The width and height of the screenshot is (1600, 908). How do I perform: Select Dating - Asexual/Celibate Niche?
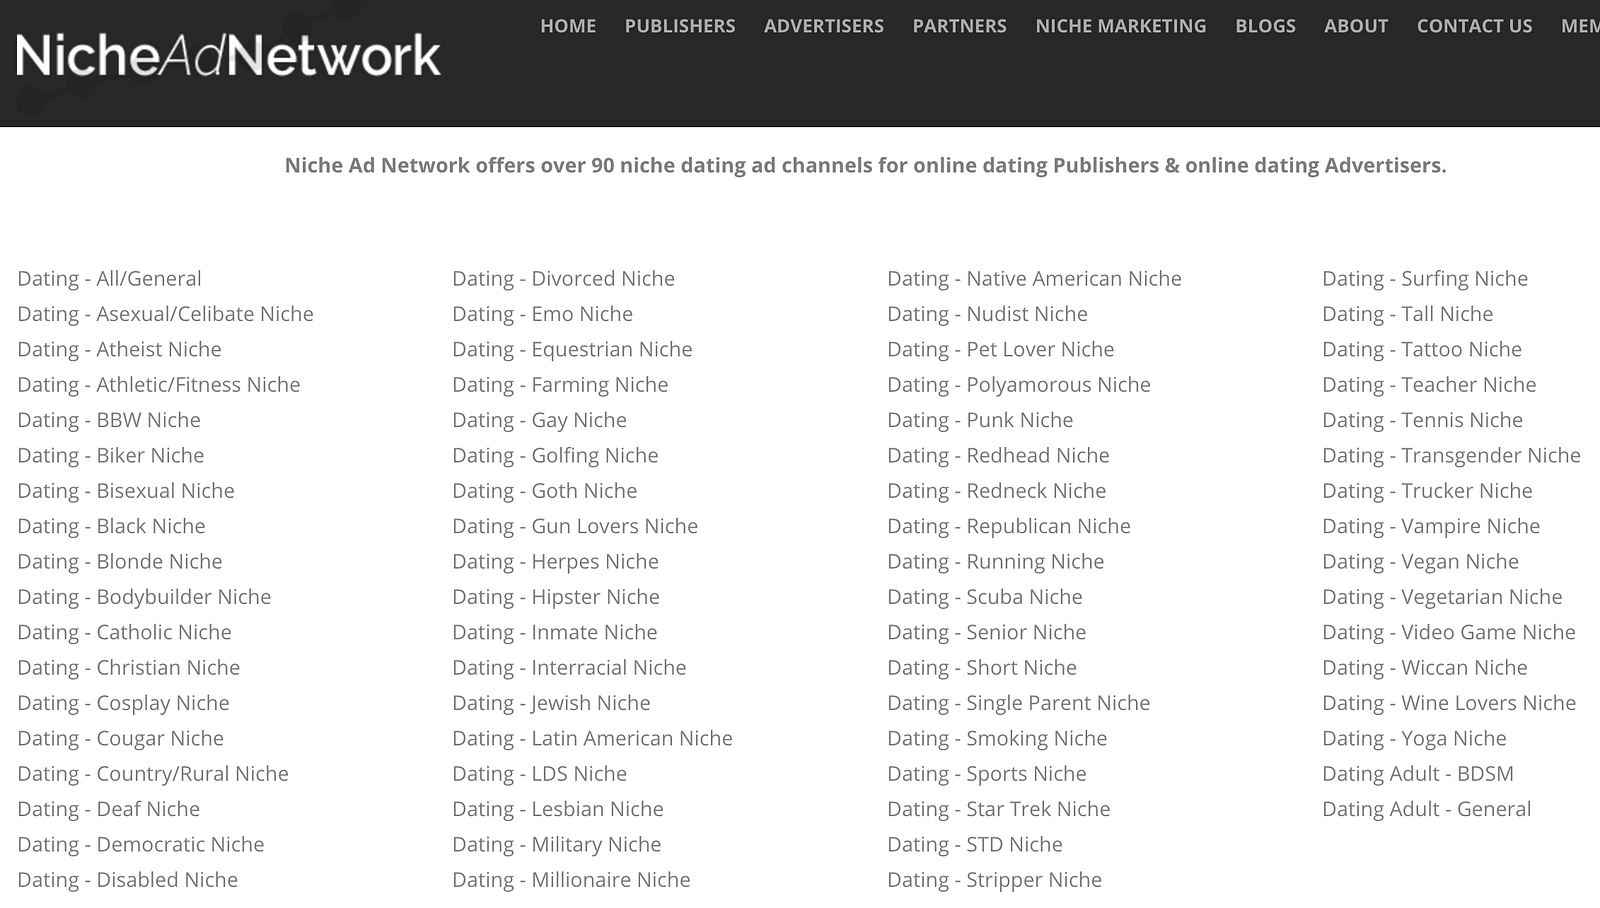click(165, 314)
